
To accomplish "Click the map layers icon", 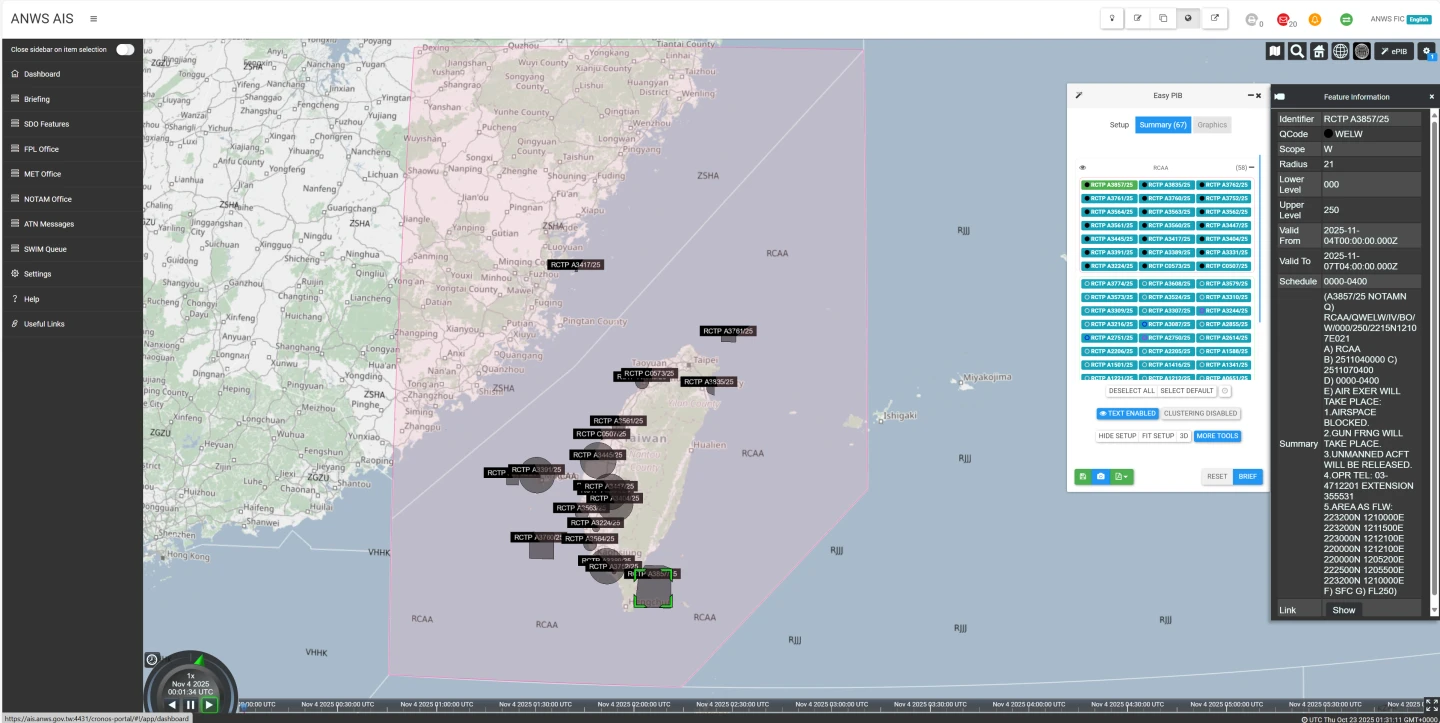I will pyautogui.click(x=1275, y=51).
